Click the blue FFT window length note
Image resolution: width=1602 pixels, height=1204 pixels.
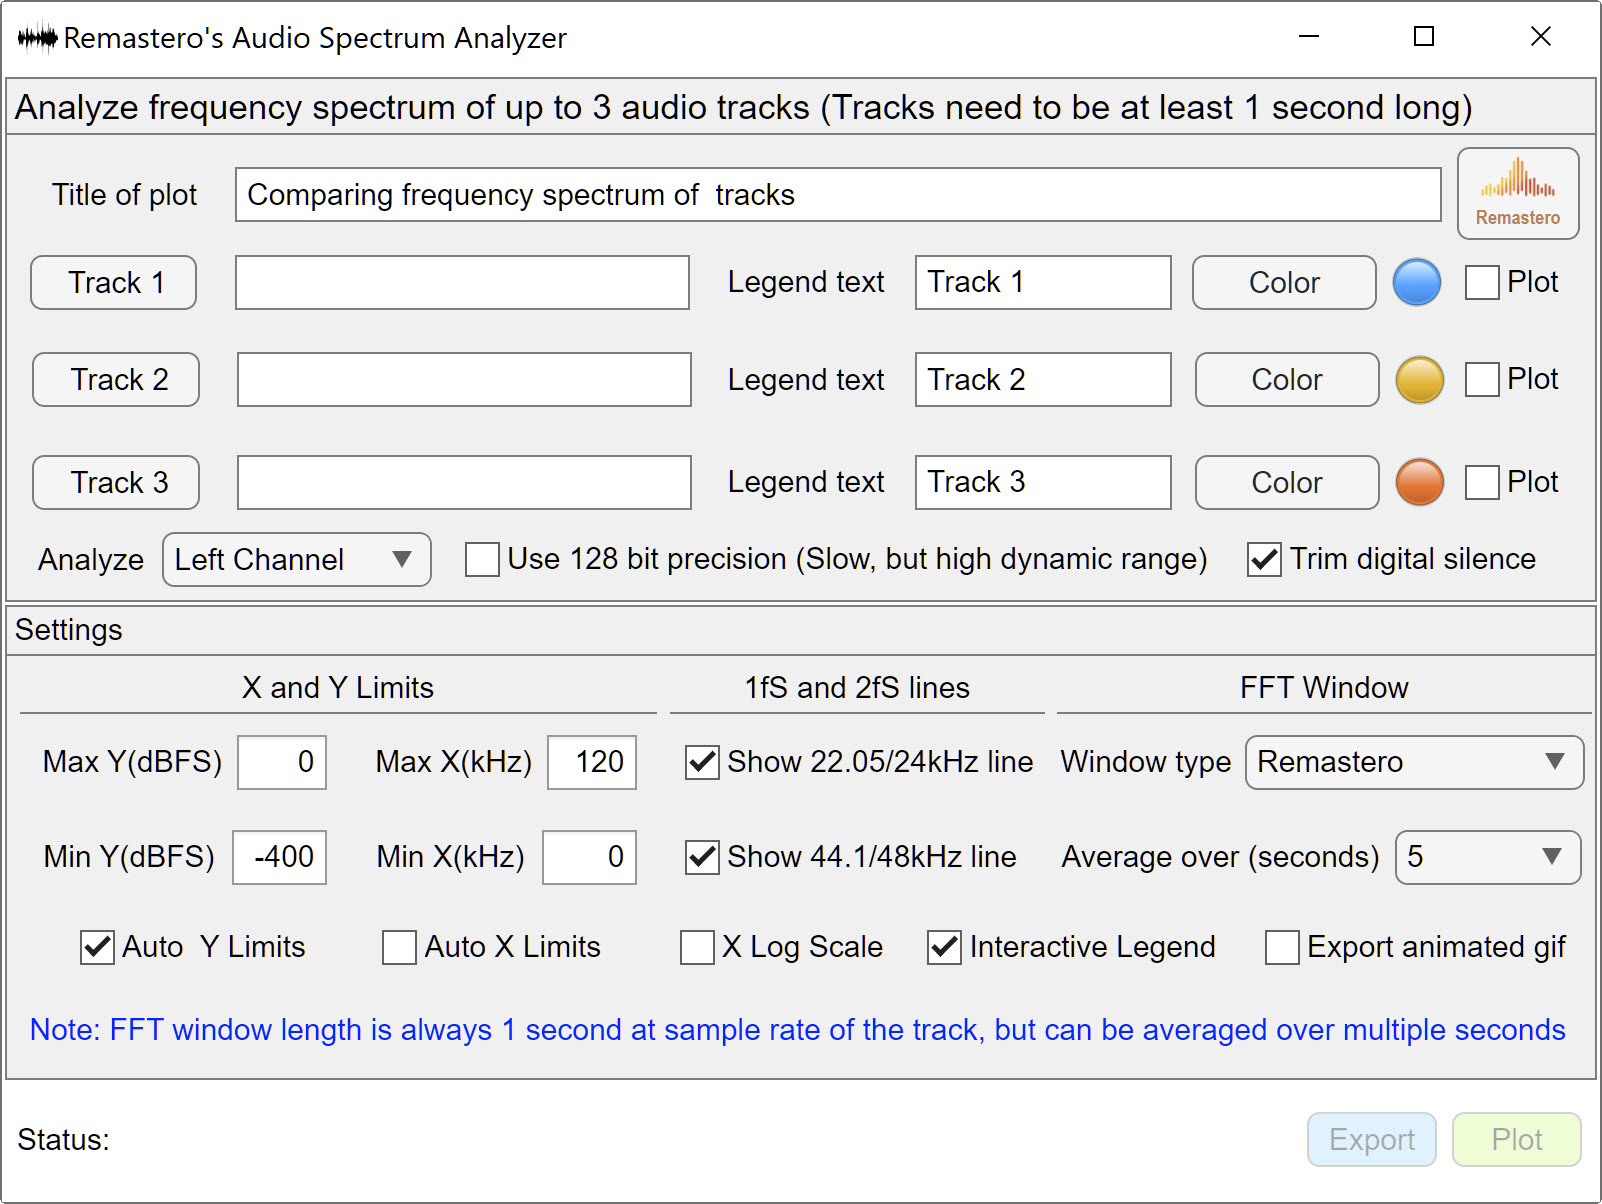[x=797, y=1030]
